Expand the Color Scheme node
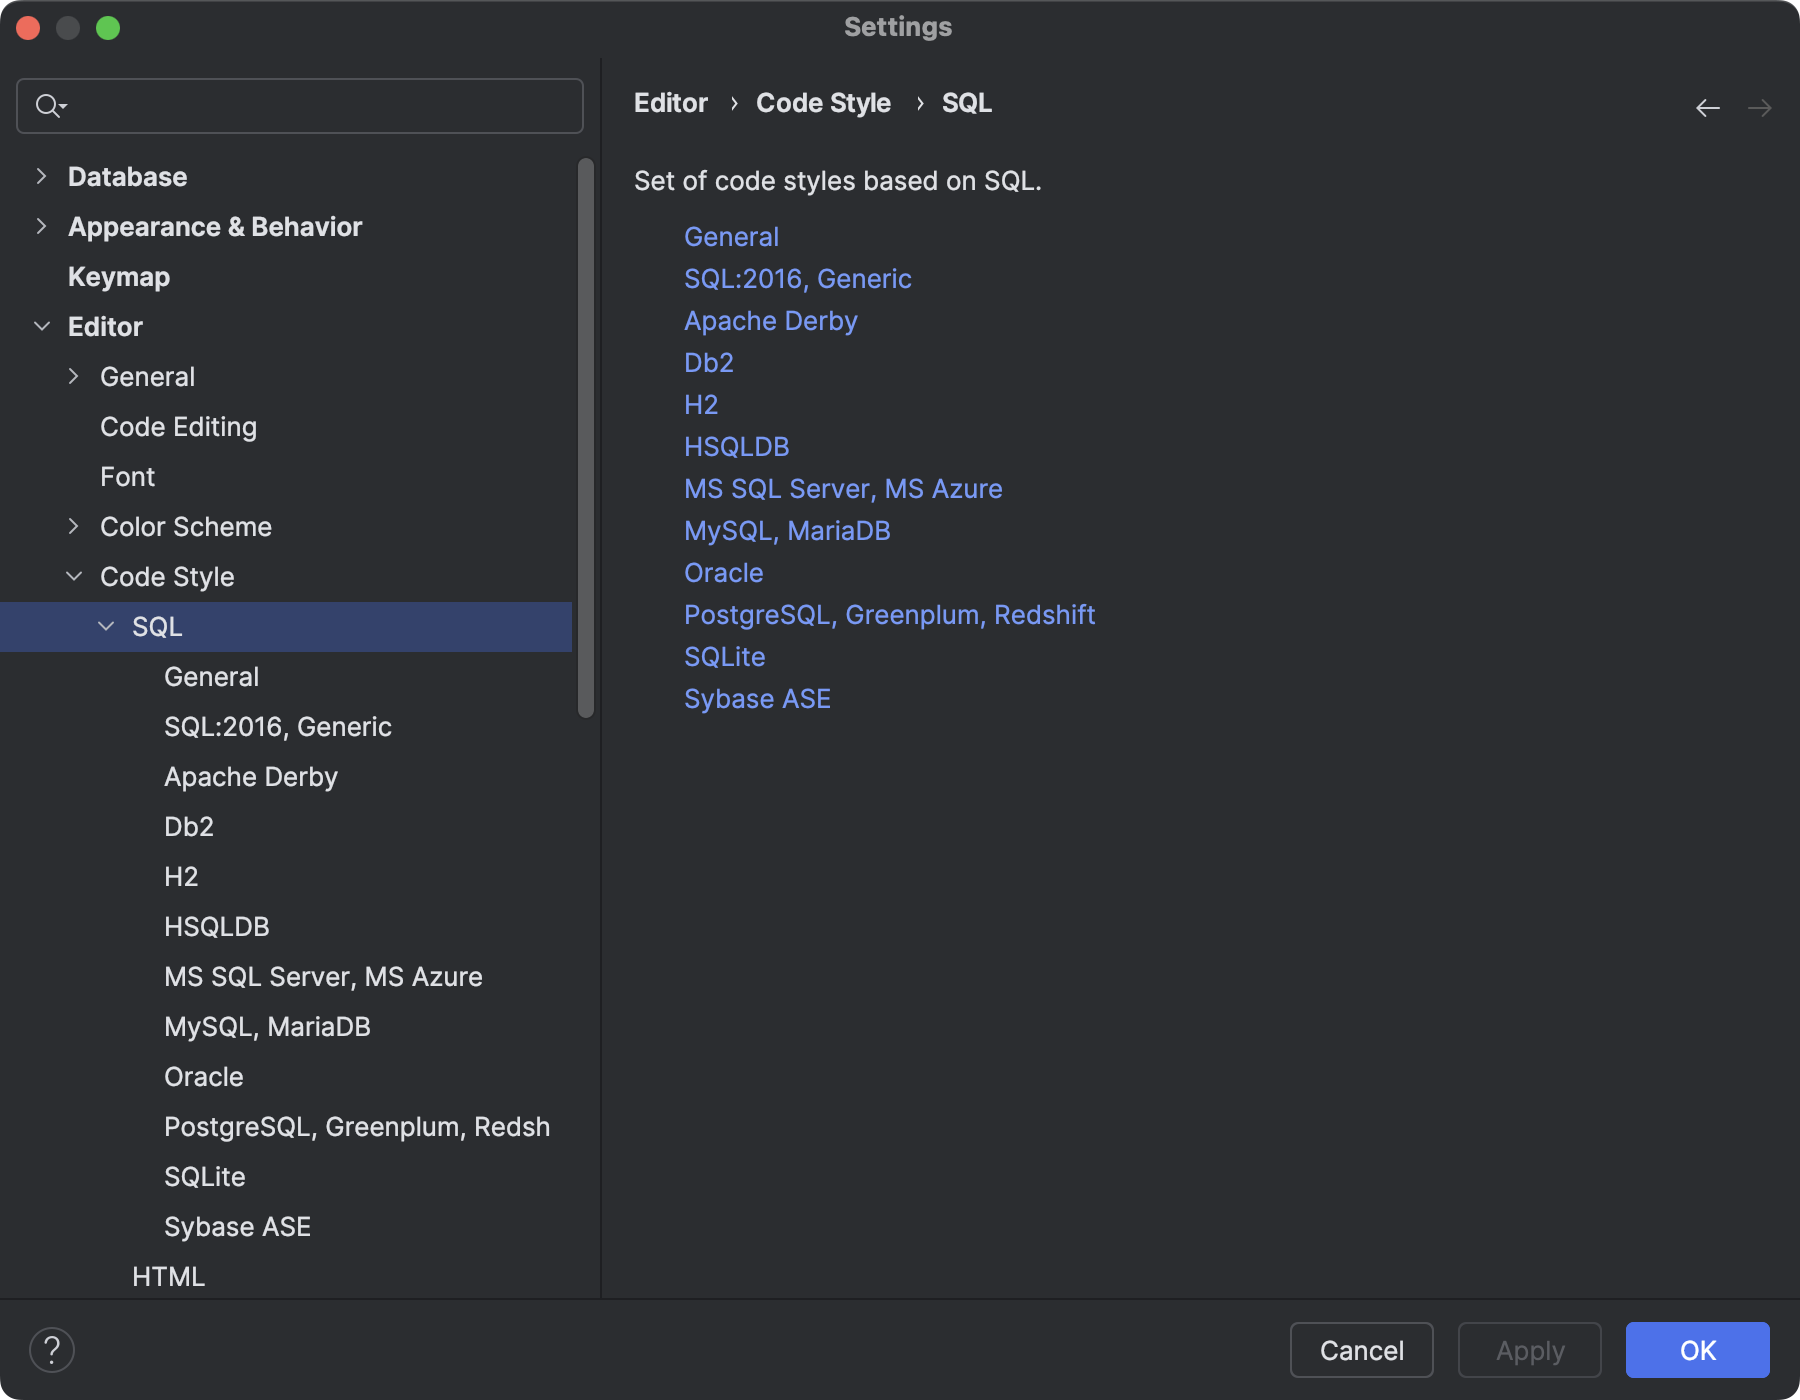Viewport: 1800px width, 1400px height. tap(73, 527)
